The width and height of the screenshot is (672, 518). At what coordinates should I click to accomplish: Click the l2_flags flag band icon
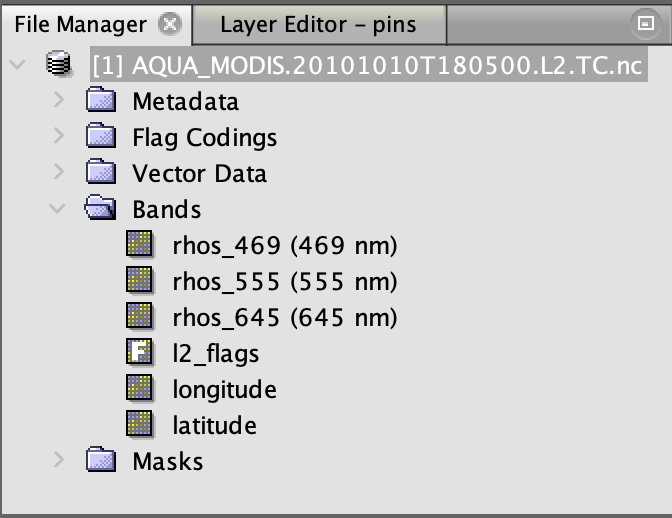(x=139, y=353)
